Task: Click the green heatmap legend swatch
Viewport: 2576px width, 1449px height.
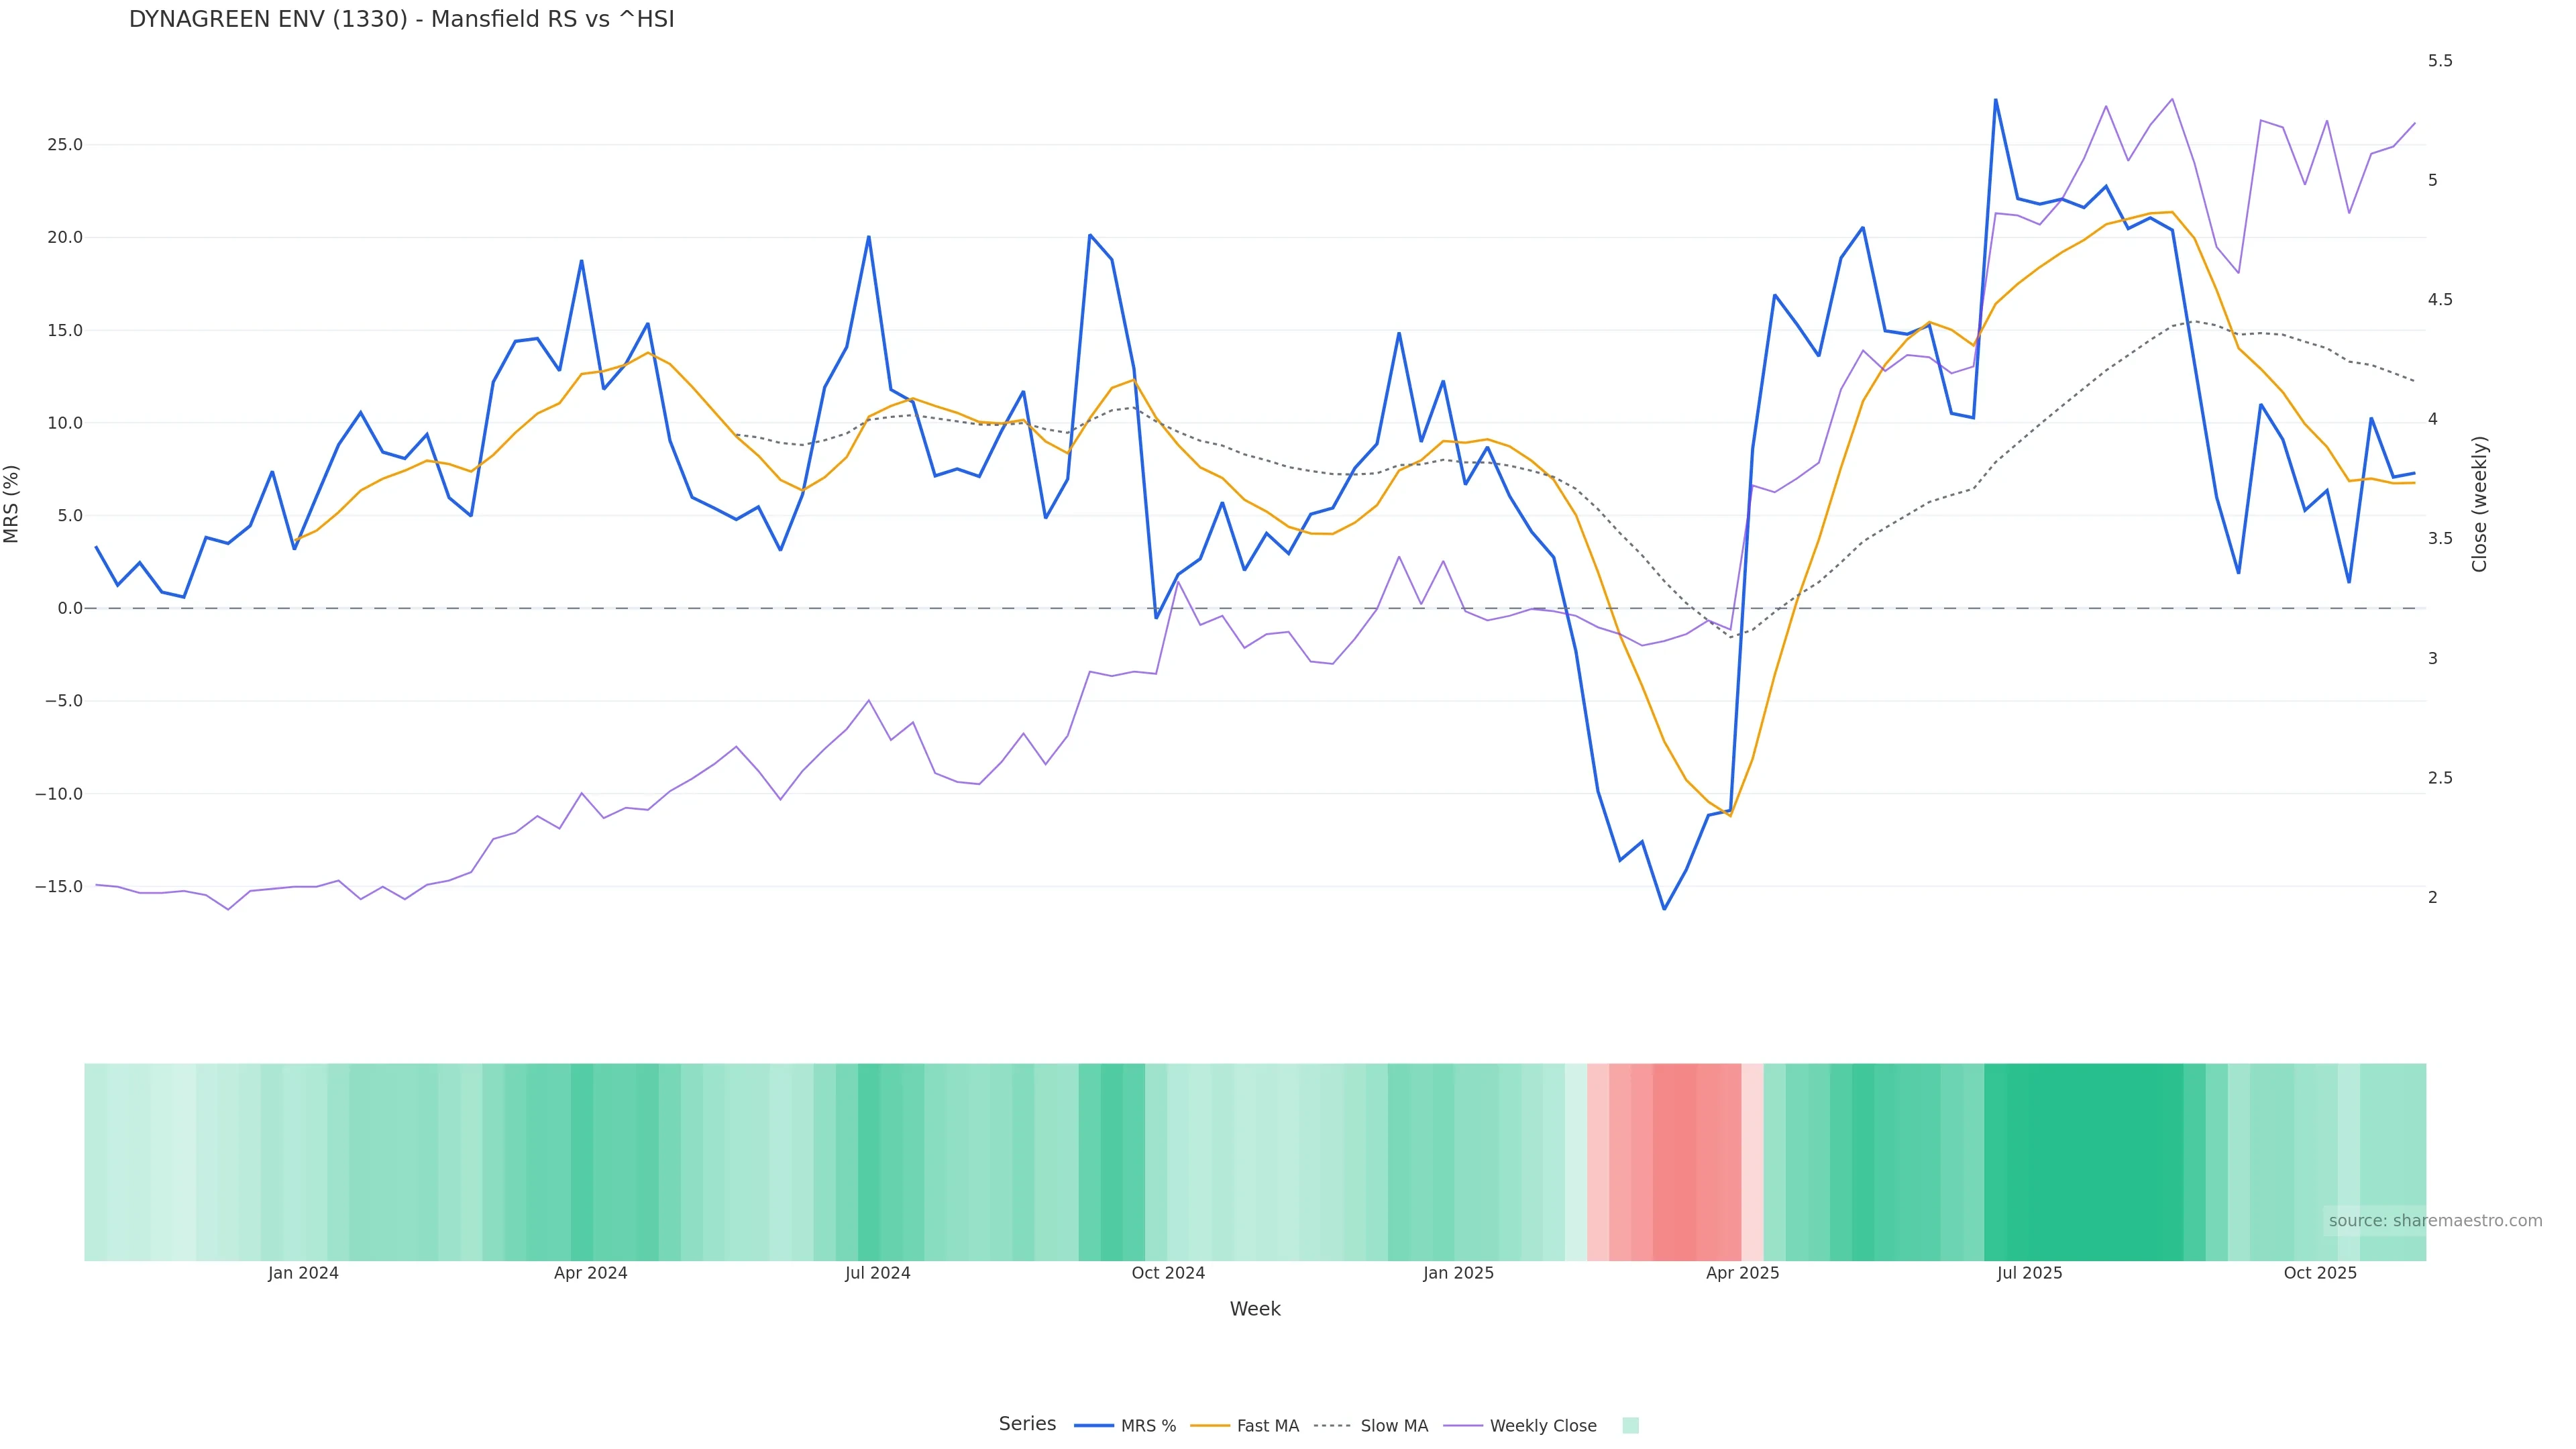Action: click(x=1630, y=1426)
